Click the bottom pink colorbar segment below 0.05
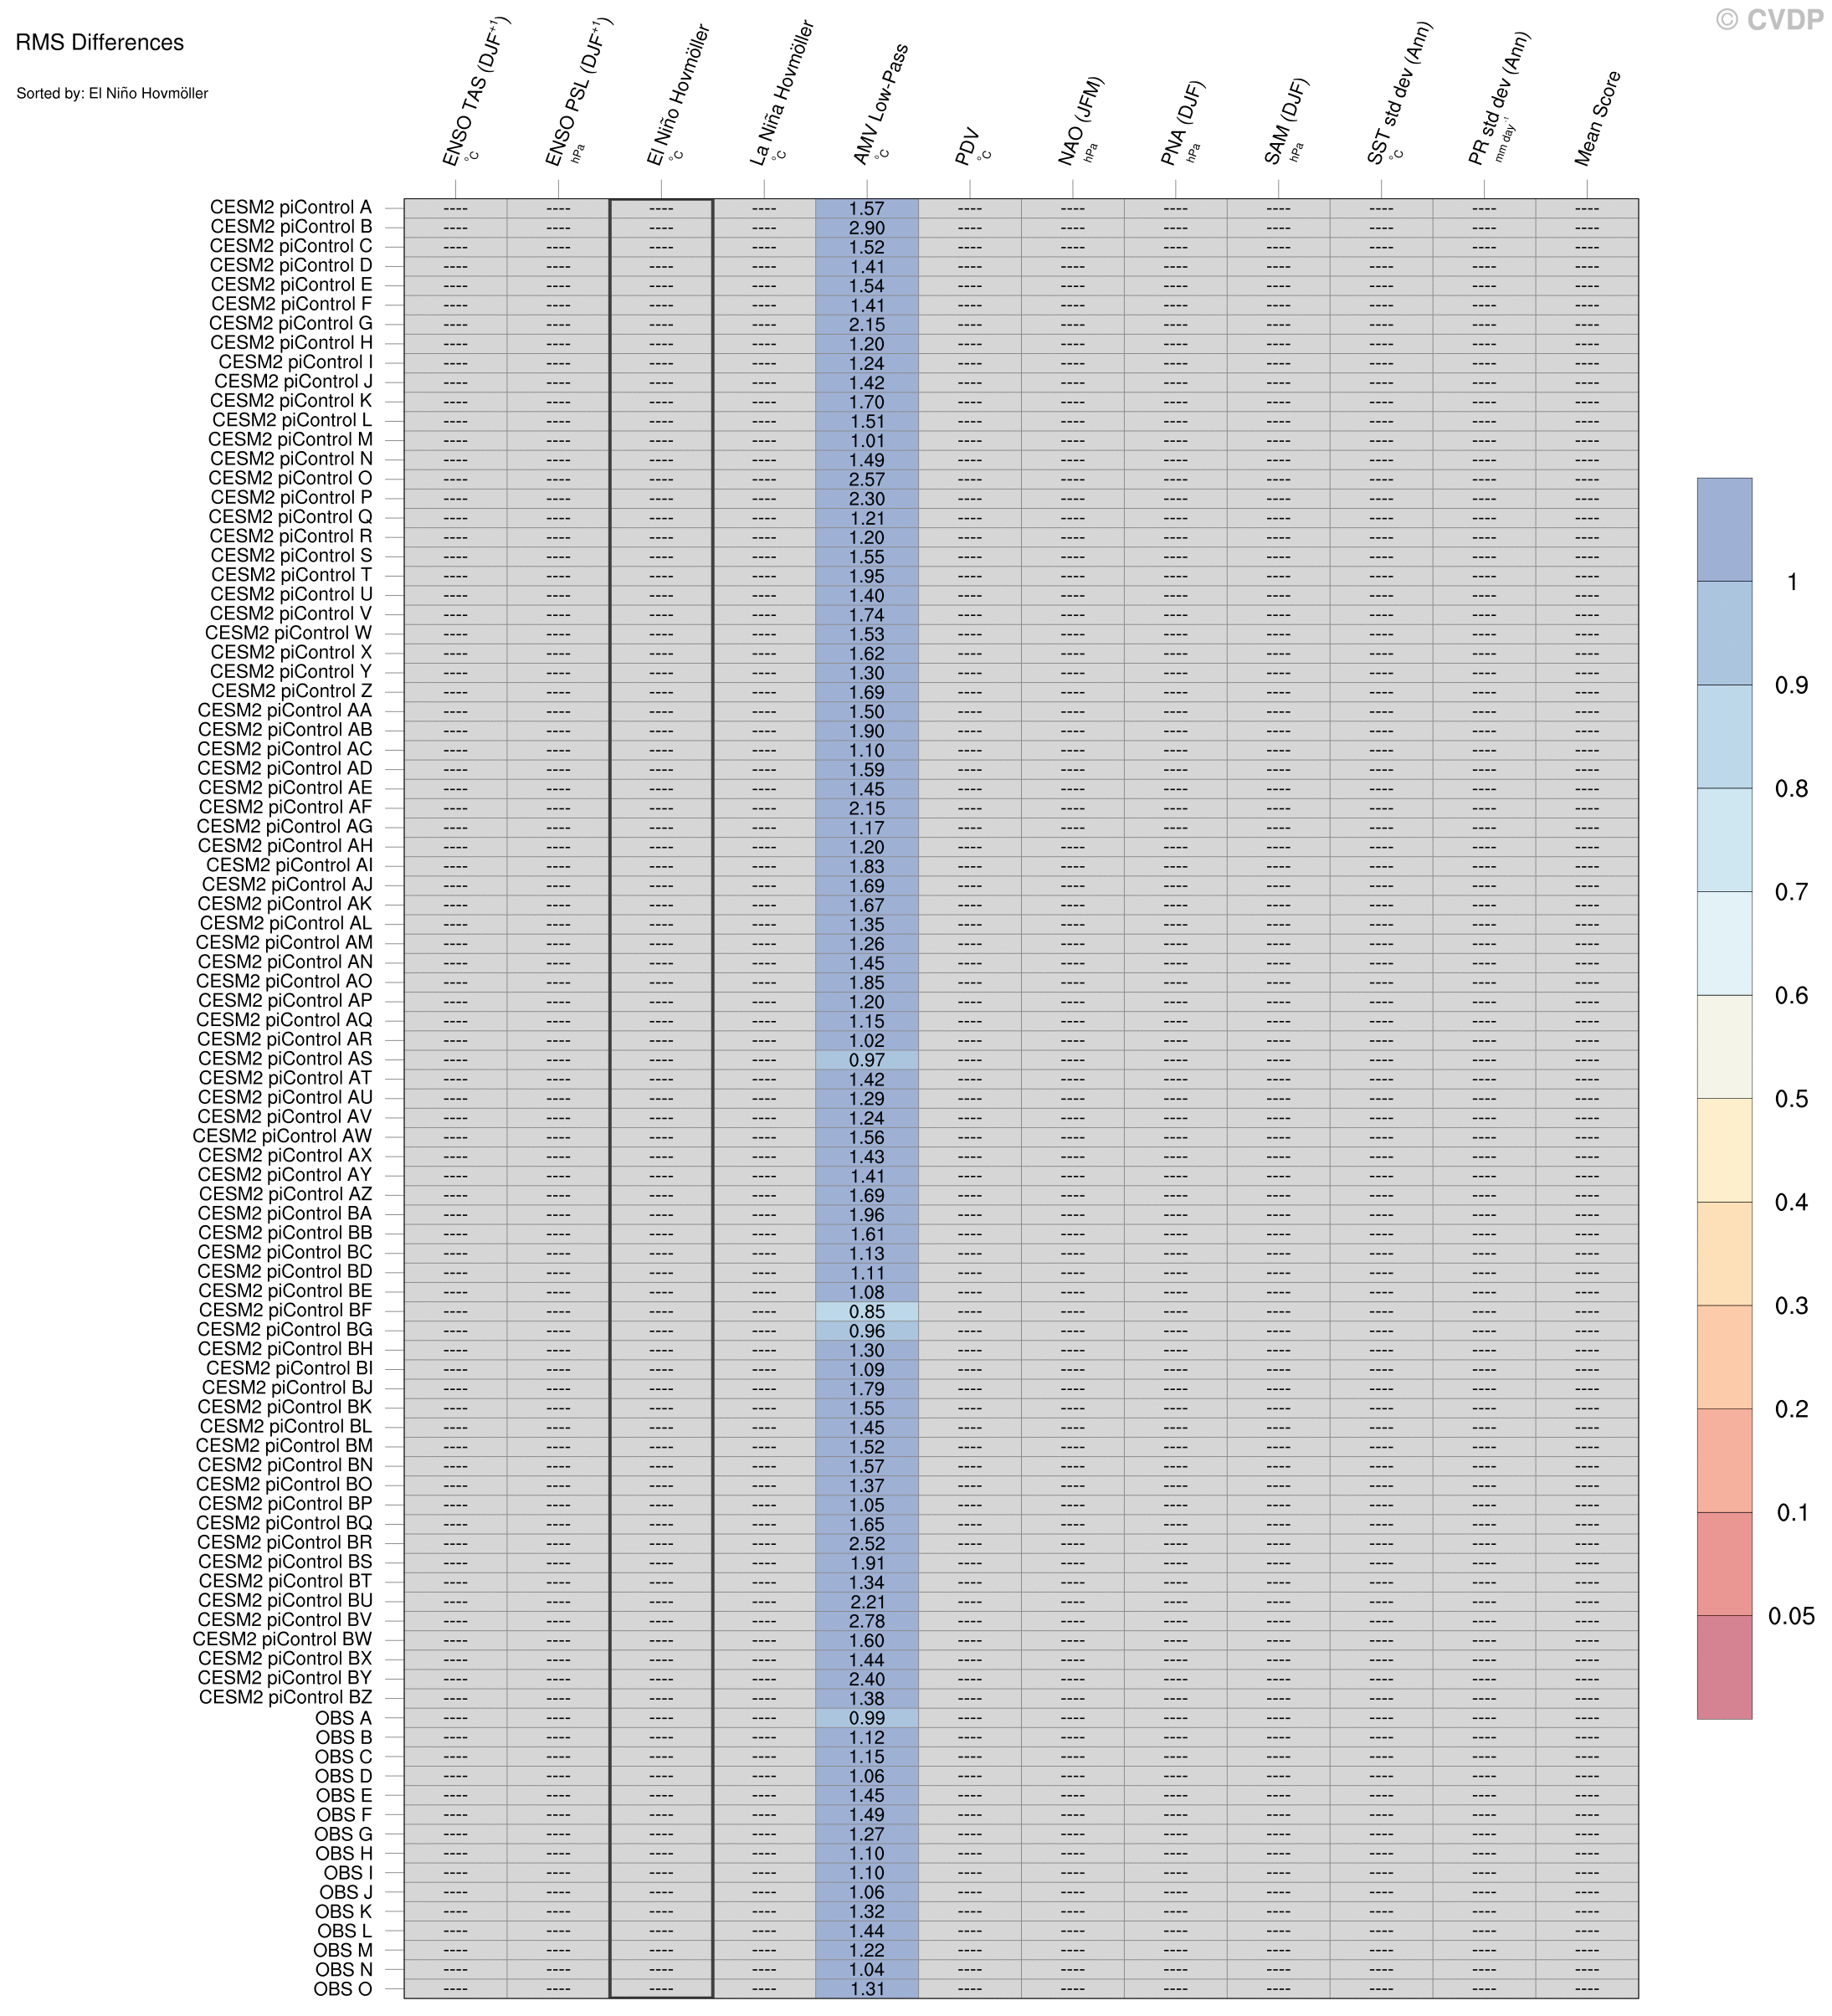 click(x=1724, y=1667)
